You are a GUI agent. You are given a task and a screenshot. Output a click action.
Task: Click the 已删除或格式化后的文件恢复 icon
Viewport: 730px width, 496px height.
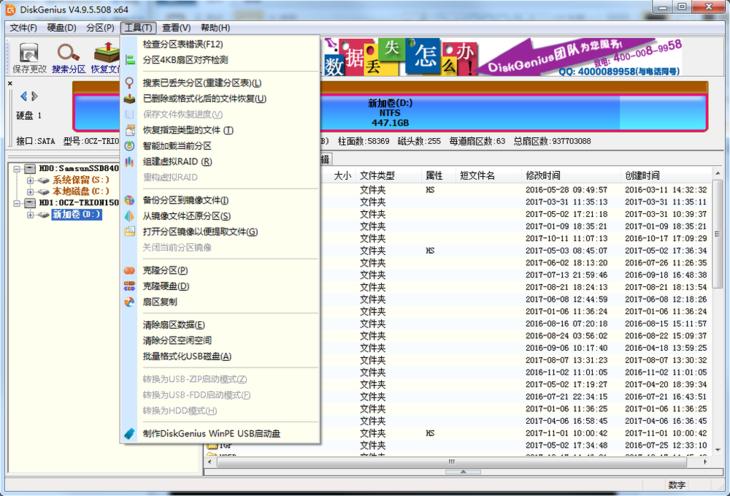tap(130, 99)
